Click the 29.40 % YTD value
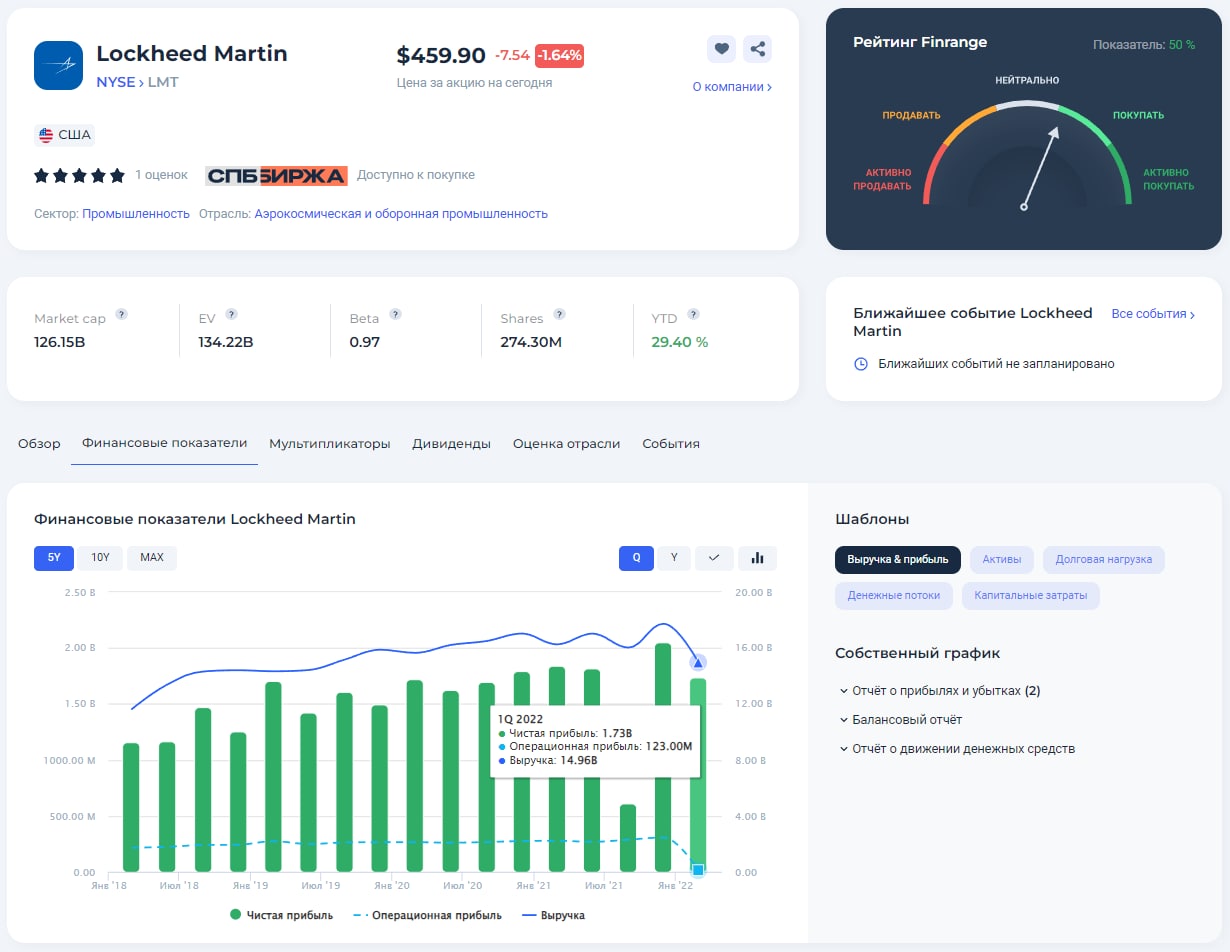1230x952 pixels. pyautogui.click(x=680, y=342)
